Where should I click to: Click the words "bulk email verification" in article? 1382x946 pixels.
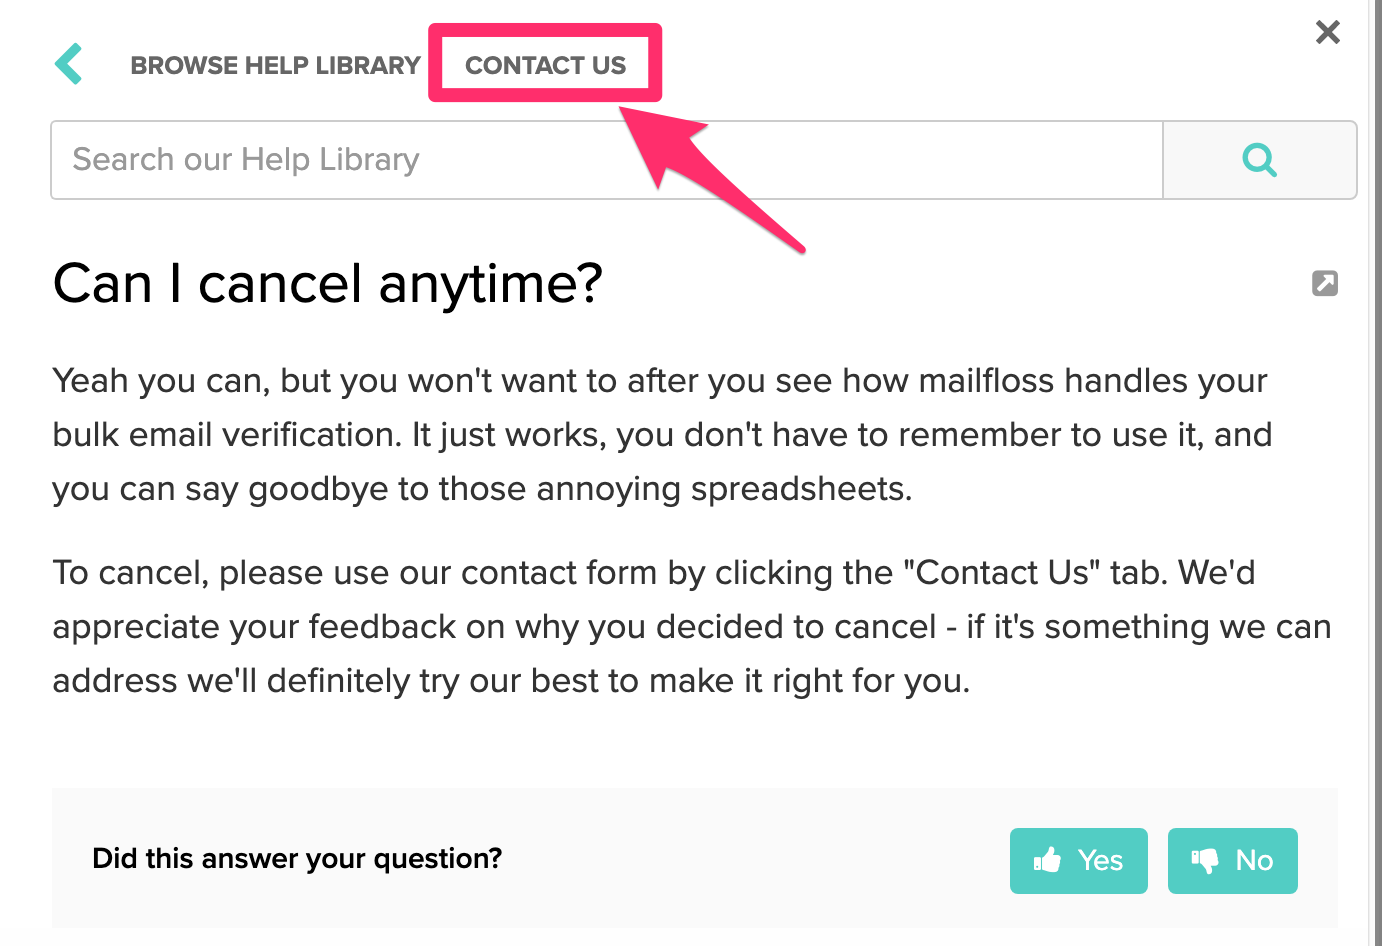227,435
